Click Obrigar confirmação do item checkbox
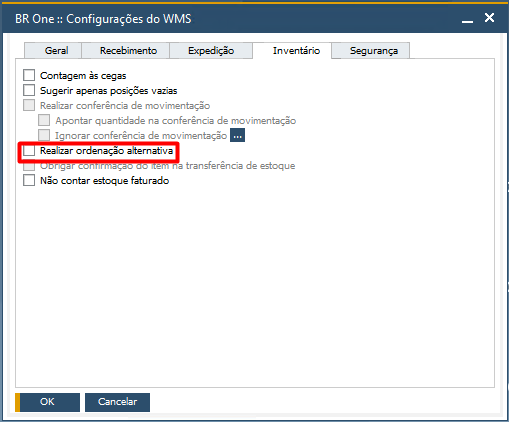This screenshot has width=509, height=422. 29,166
